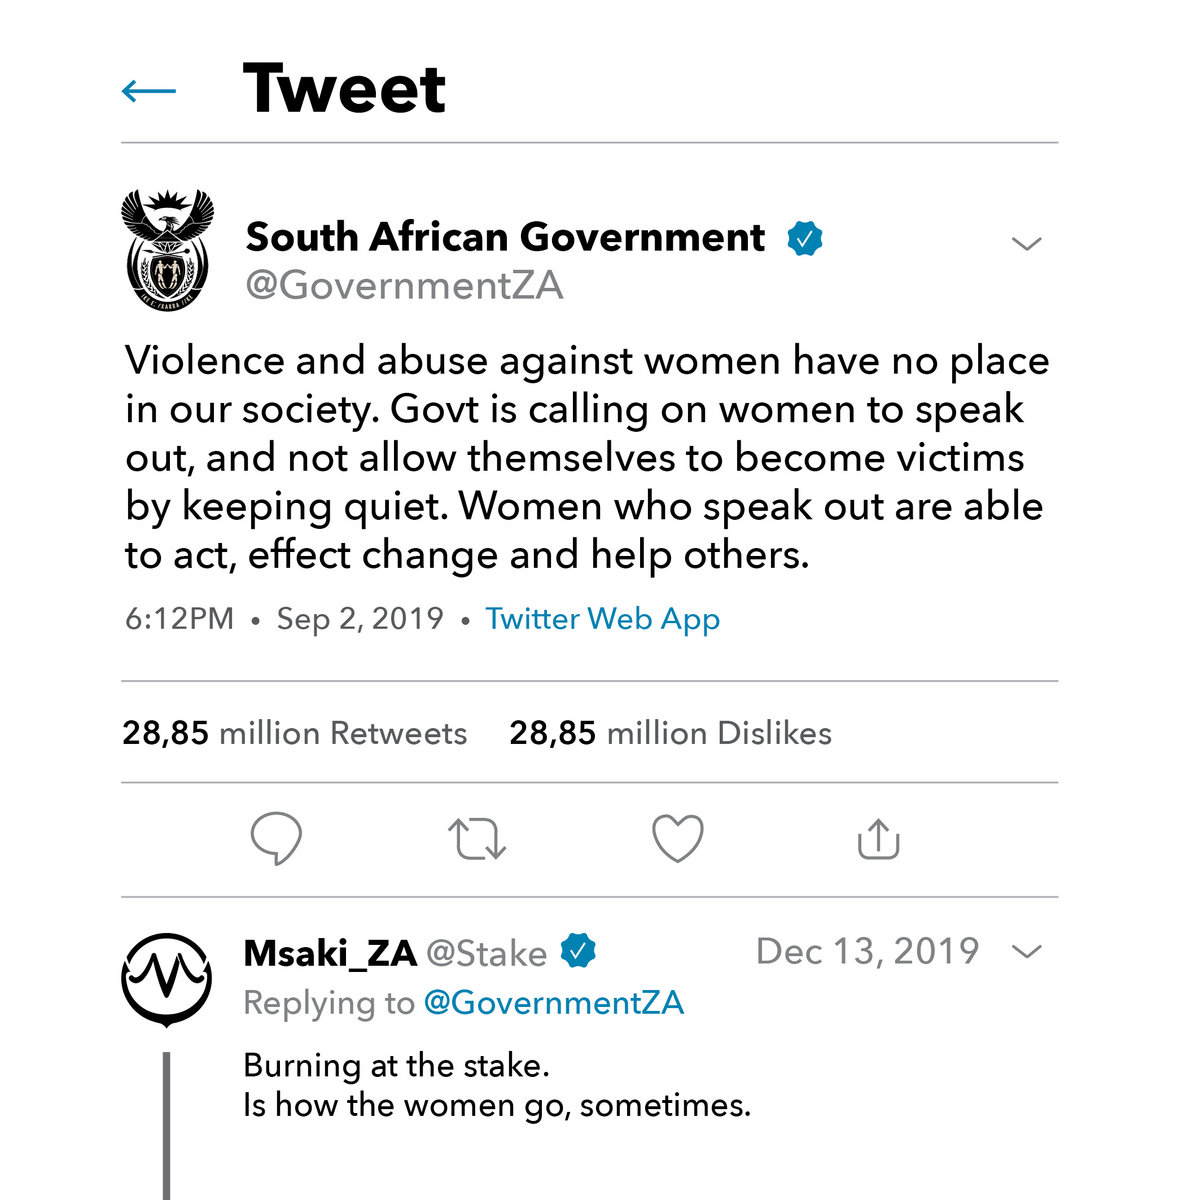Viewport: 1200px width, 1200px height.
Task: Click the verified badge beside South African Government
Action: (805, 238)
